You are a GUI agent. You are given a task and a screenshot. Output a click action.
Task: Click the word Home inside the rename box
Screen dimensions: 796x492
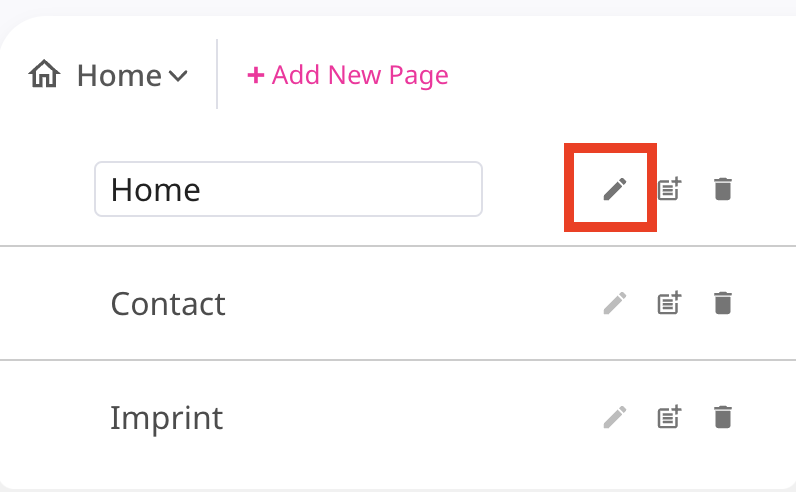click(156, 189)
